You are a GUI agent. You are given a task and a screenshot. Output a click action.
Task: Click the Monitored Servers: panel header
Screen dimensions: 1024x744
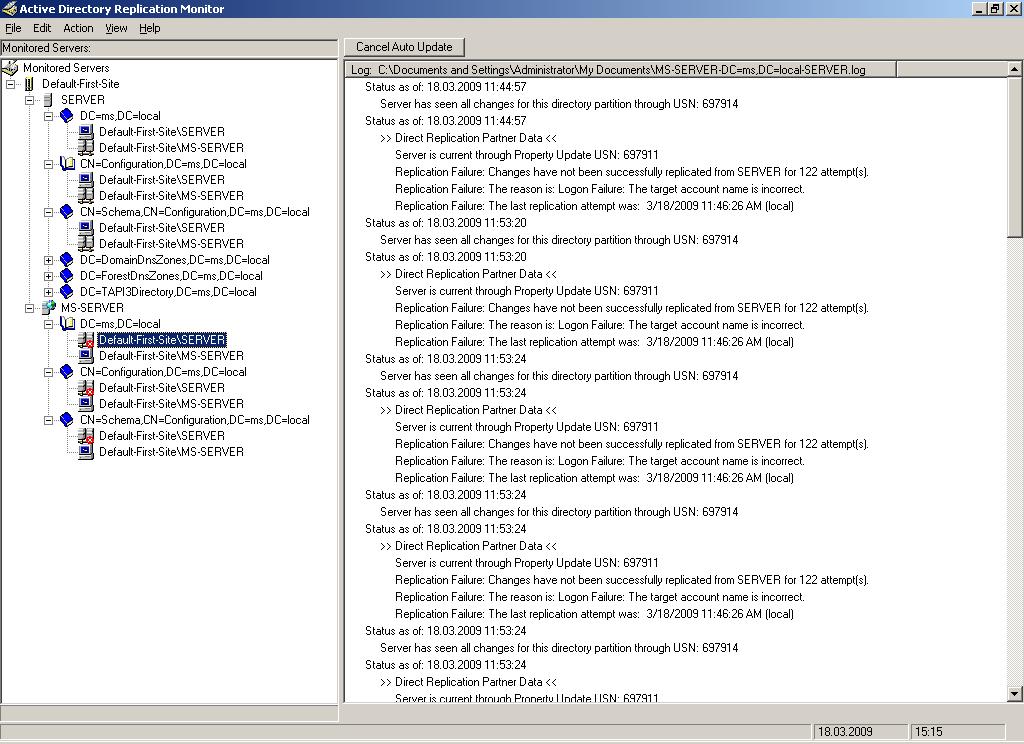click(169, 48)
